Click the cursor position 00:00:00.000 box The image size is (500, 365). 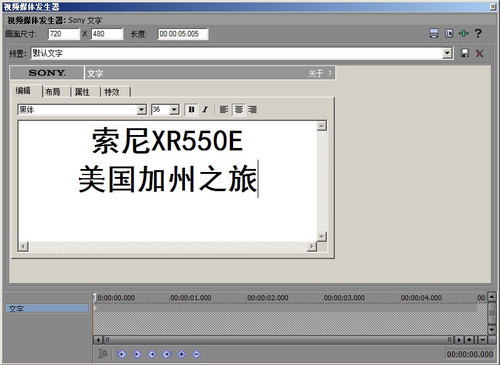470,354
